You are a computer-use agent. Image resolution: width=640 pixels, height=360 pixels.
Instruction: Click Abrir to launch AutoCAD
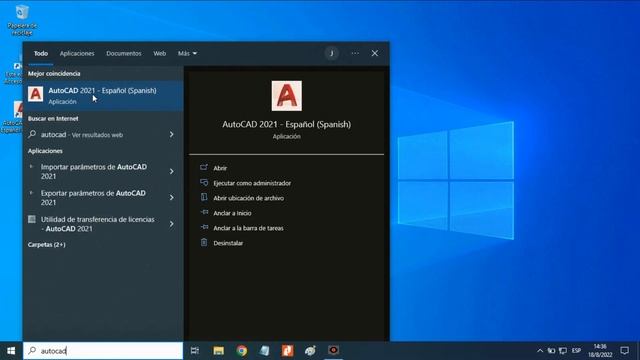click(220, 168)
